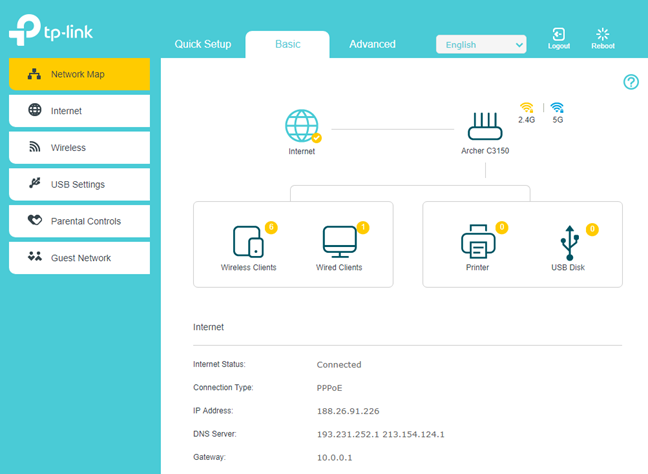This screenshot has width=648, height=474.
Task: Open the Parental Controls menu item
Action: pos(79,221)
